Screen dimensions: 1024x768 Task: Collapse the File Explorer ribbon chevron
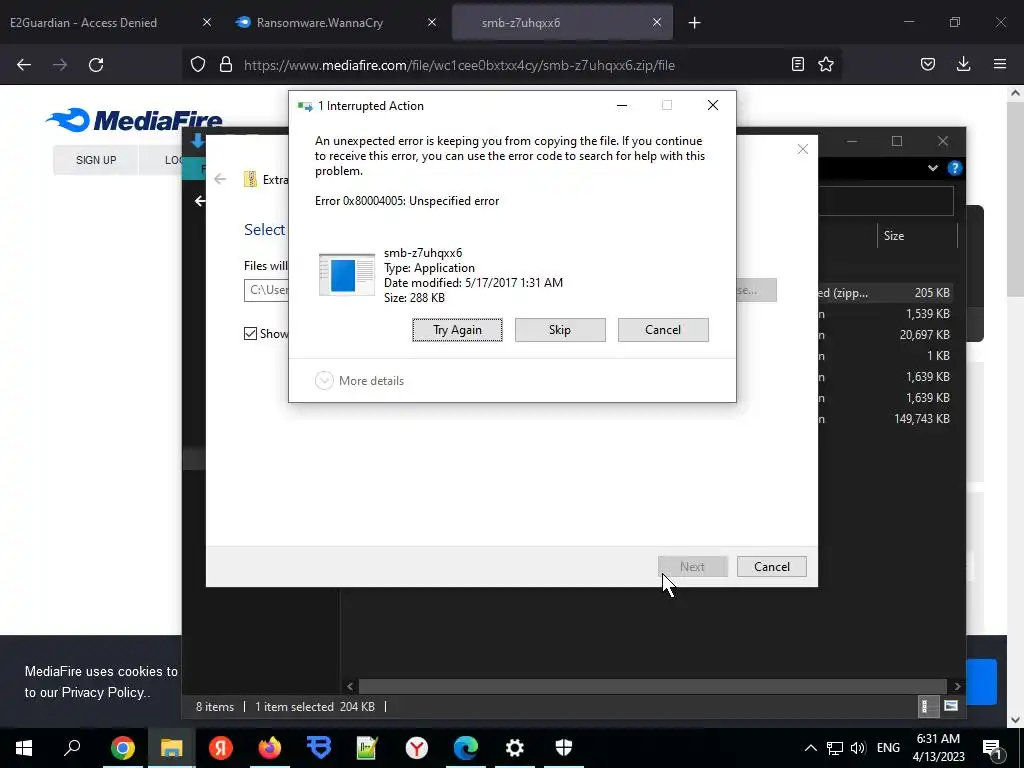pos(933,168)
